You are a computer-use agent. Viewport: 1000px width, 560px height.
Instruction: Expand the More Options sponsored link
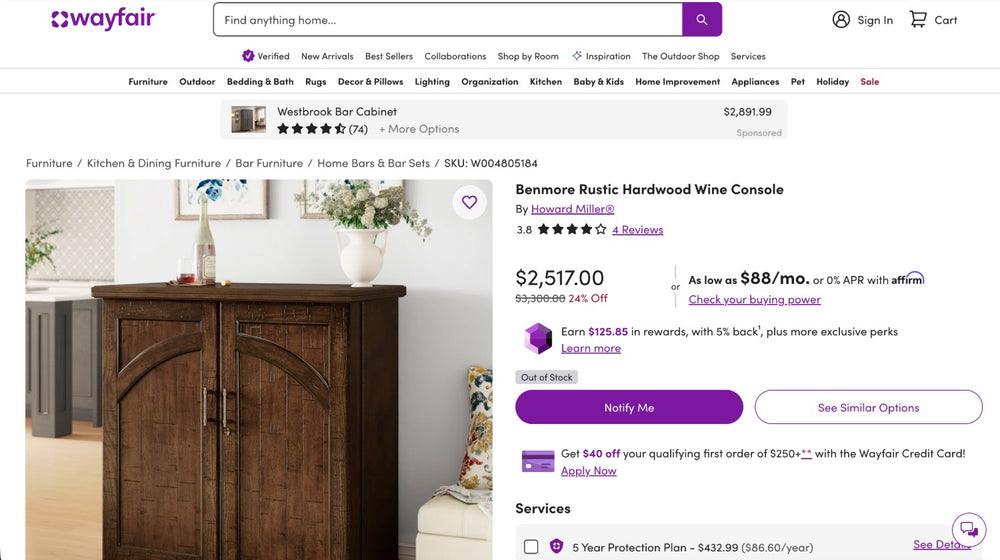pyautogui.click(x=419, y=129)
